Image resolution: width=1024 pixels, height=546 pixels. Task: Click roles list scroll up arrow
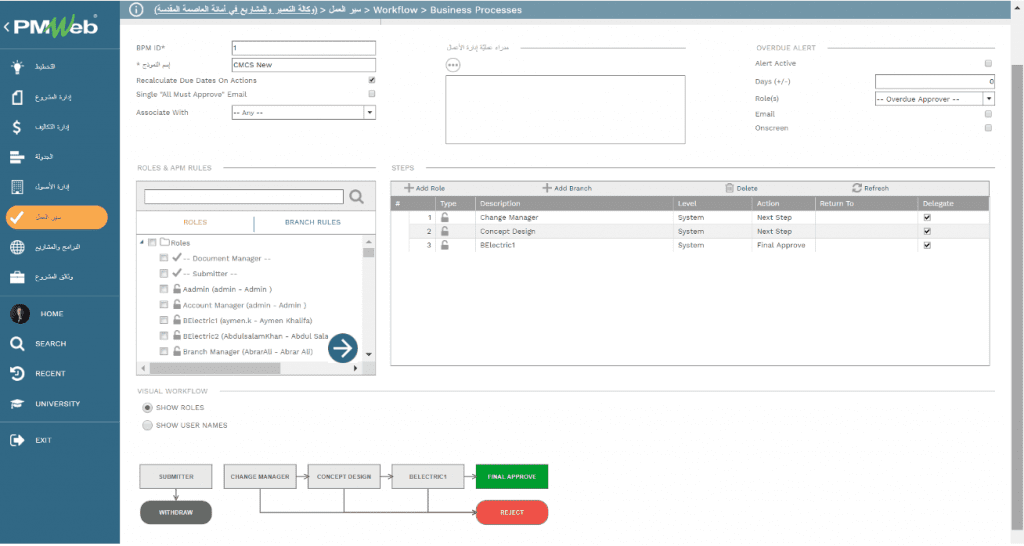[x=369, y=242]
